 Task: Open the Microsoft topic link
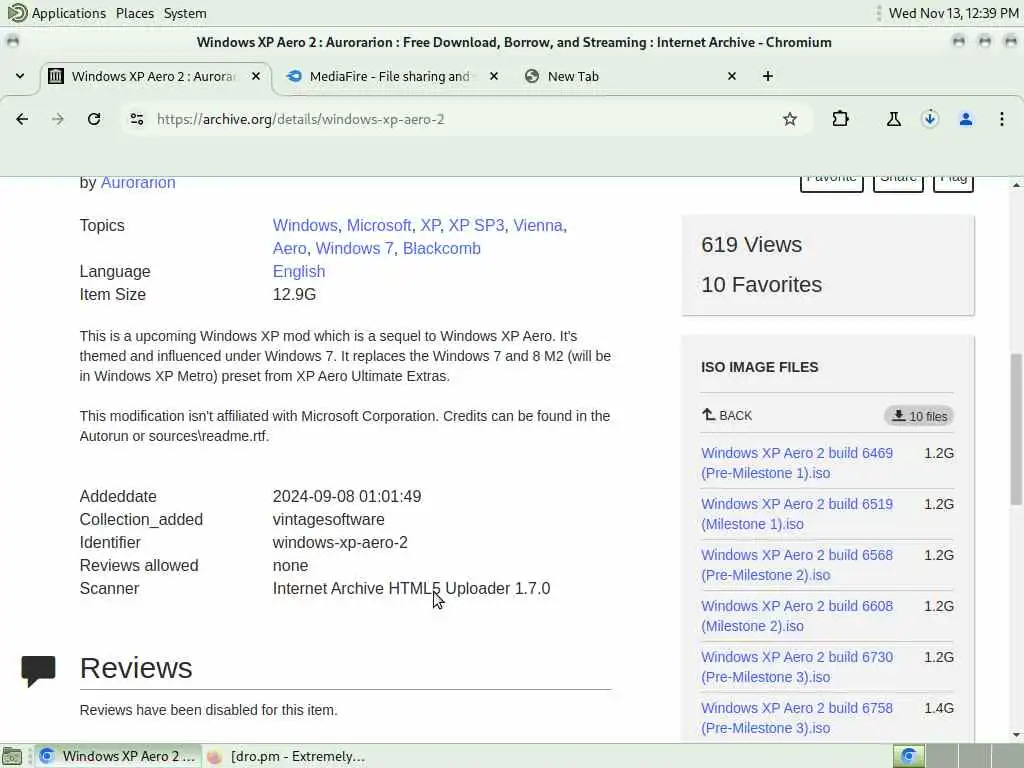coord(379,225)
